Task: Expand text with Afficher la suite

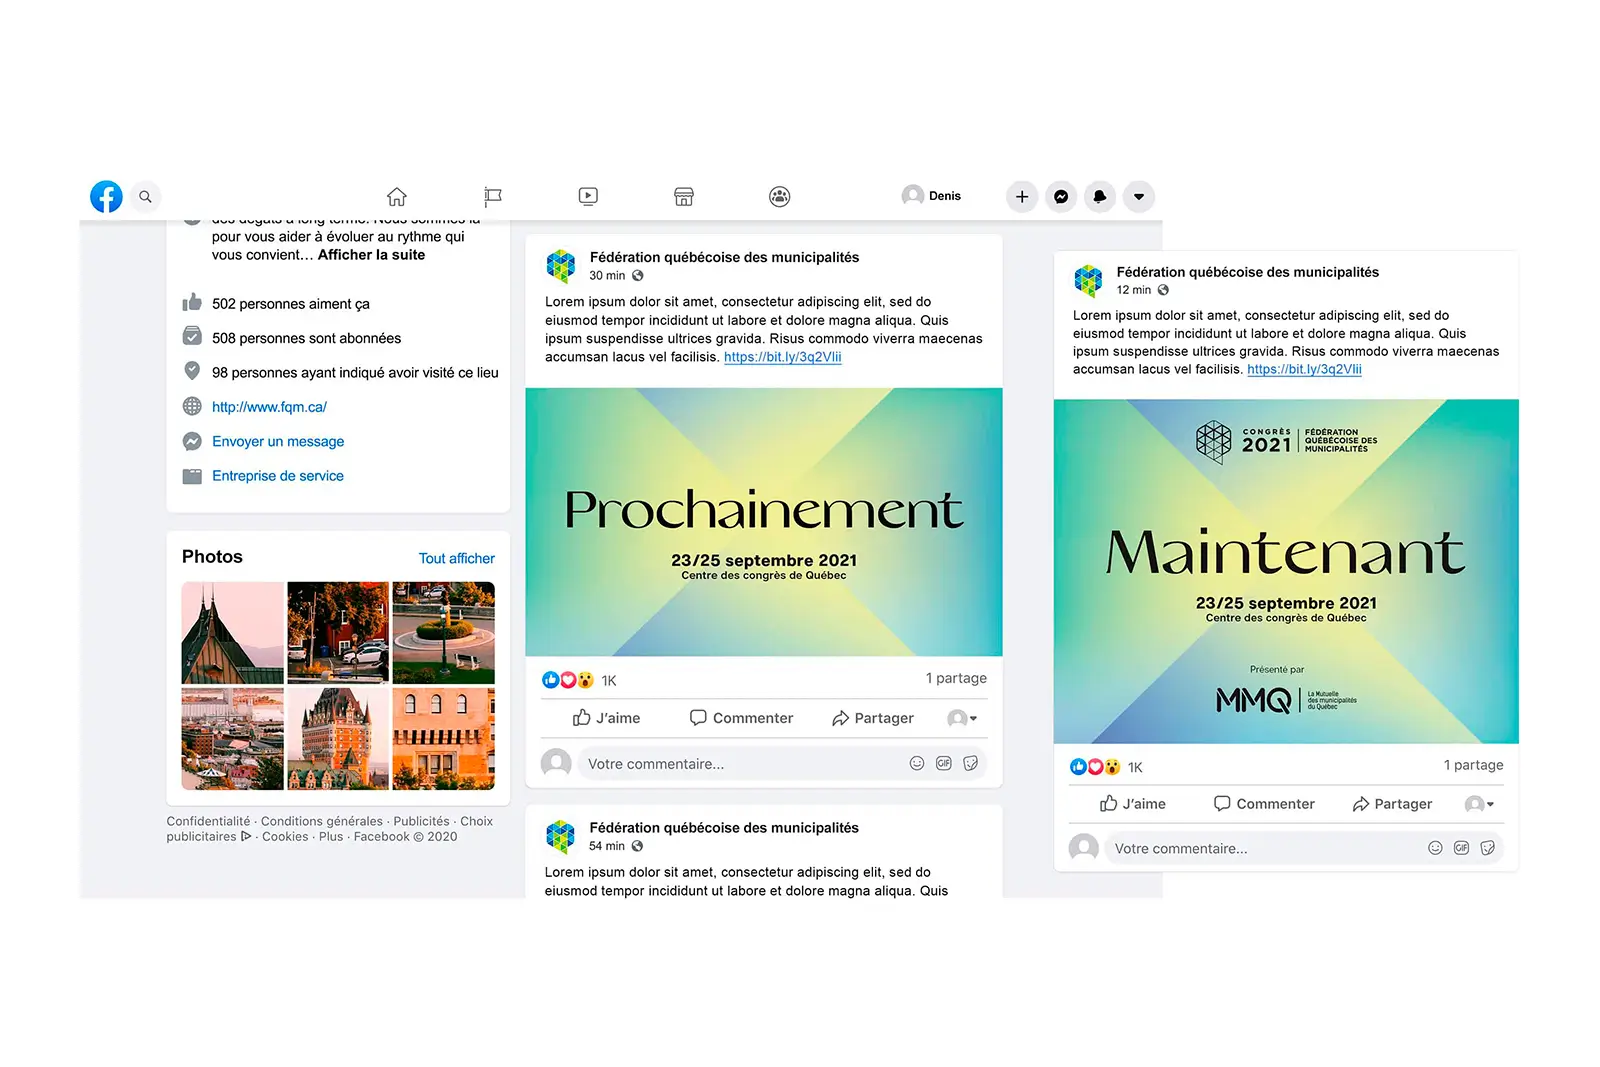Action: tap(371, 255)
